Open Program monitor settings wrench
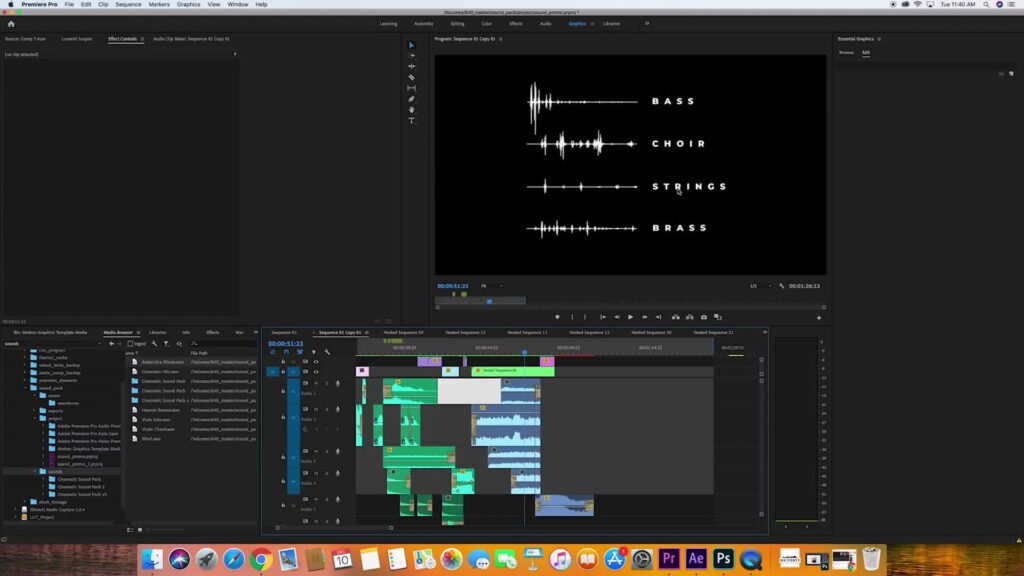Image resolution: width=1024 pixels, height=576 pixels. pyautogui.click(x=782, y=286)
